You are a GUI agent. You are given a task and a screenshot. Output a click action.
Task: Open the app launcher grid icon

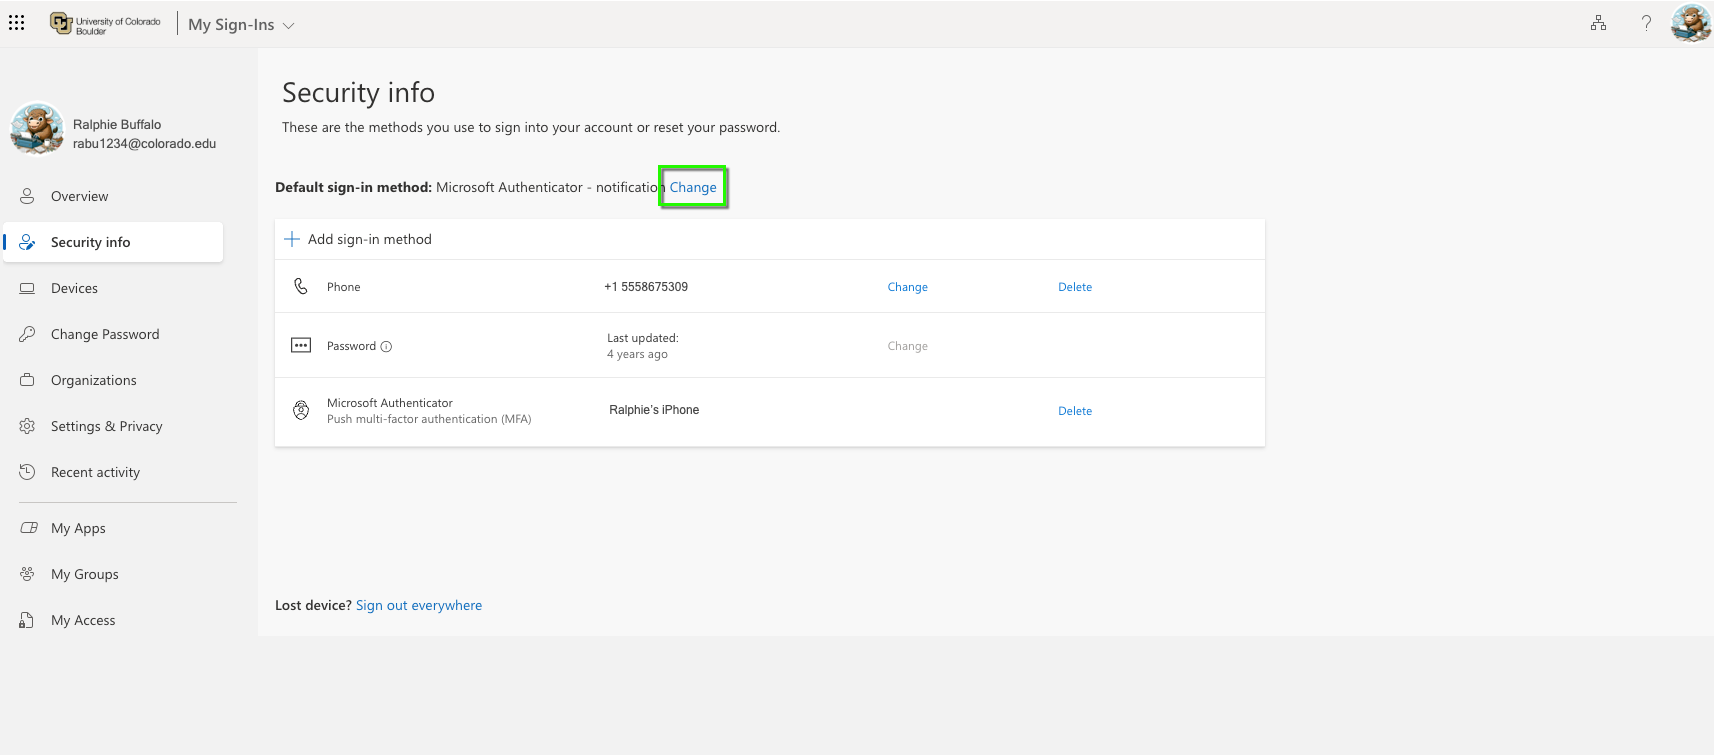click(x=17, y=22)
